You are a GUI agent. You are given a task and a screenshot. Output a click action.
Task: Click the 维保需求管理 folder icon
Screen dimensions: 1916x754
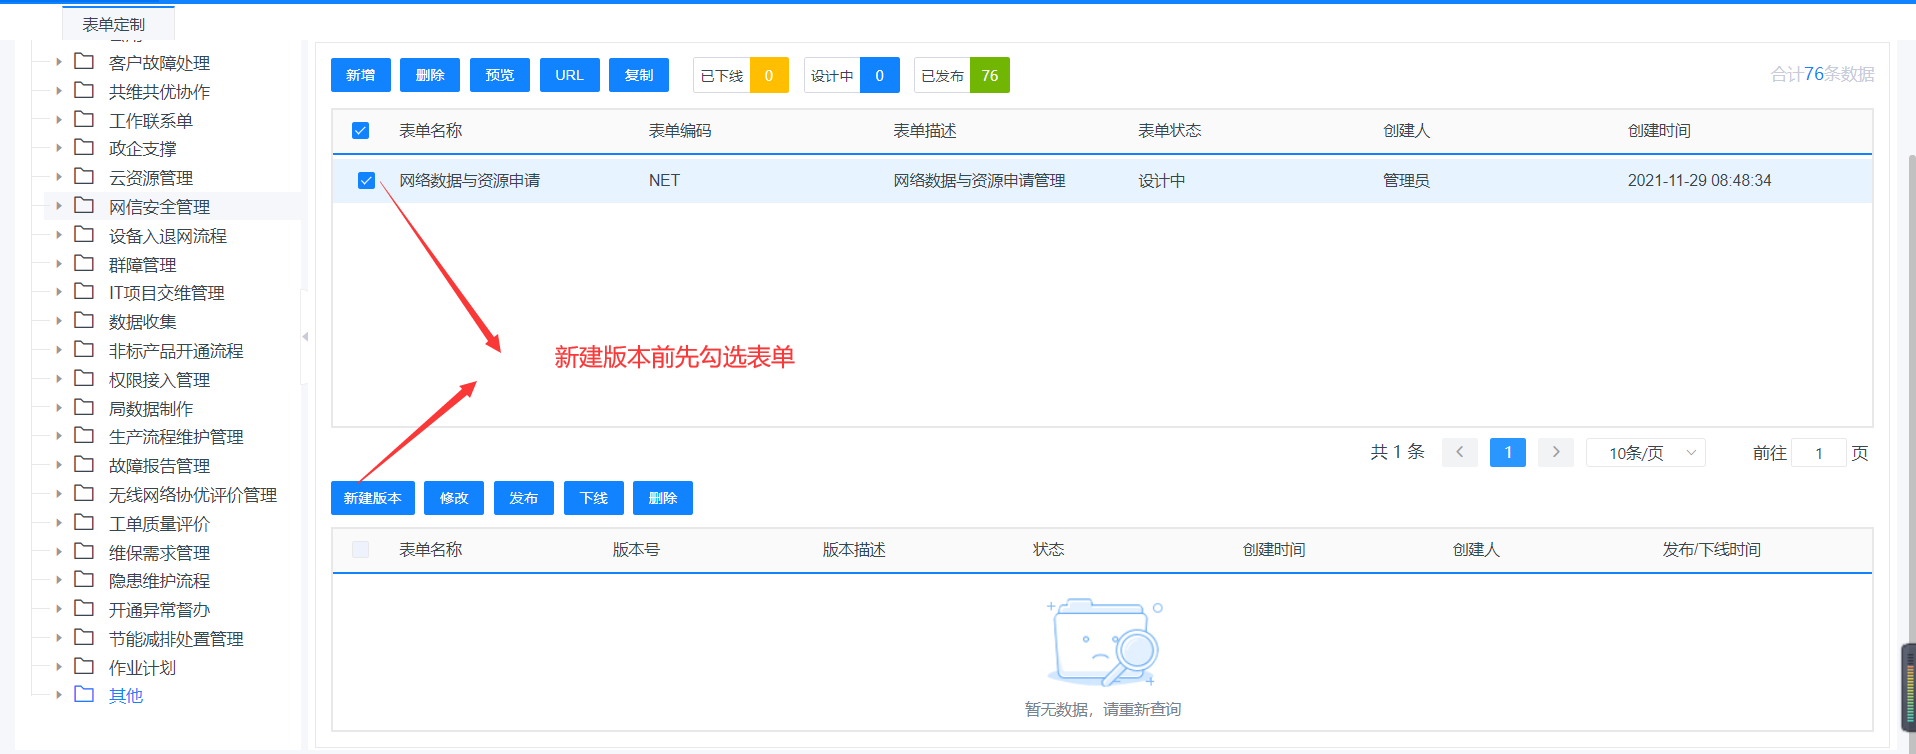tap(84, 552)
